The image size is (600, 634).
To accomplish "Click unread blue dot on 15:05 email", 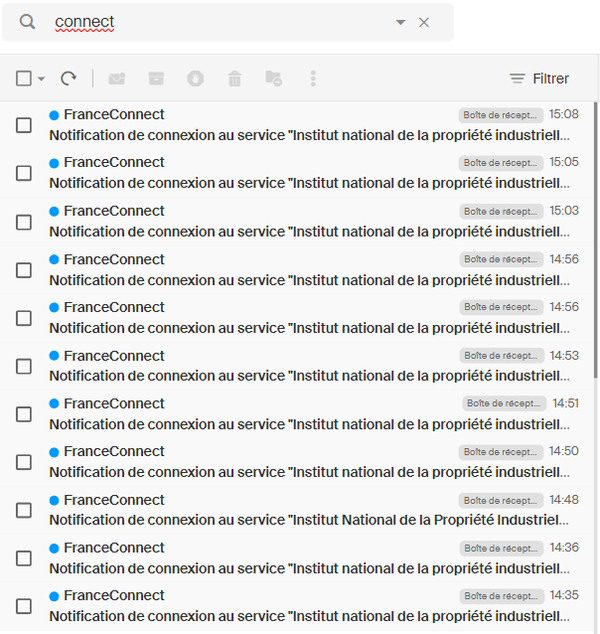I will (54, 163).
